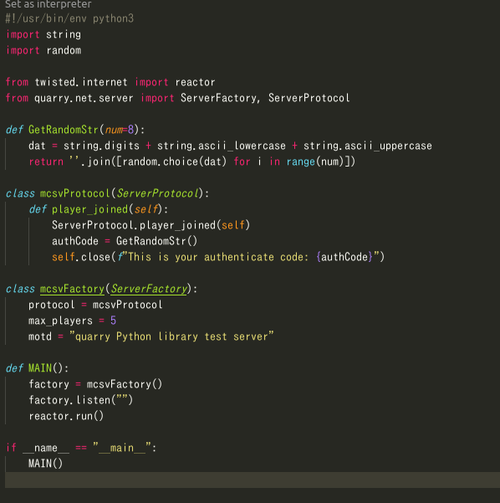Image resolution: width=500 pixels, height=503 pixels.
Task: Click the 'MAIN()' call on the last code line
Action: pos(45,464)
